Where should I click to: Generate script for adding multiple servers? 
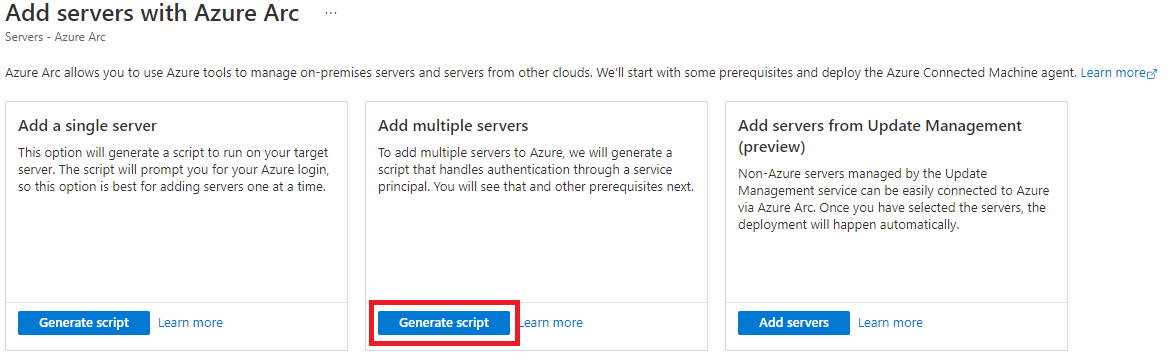444,323
